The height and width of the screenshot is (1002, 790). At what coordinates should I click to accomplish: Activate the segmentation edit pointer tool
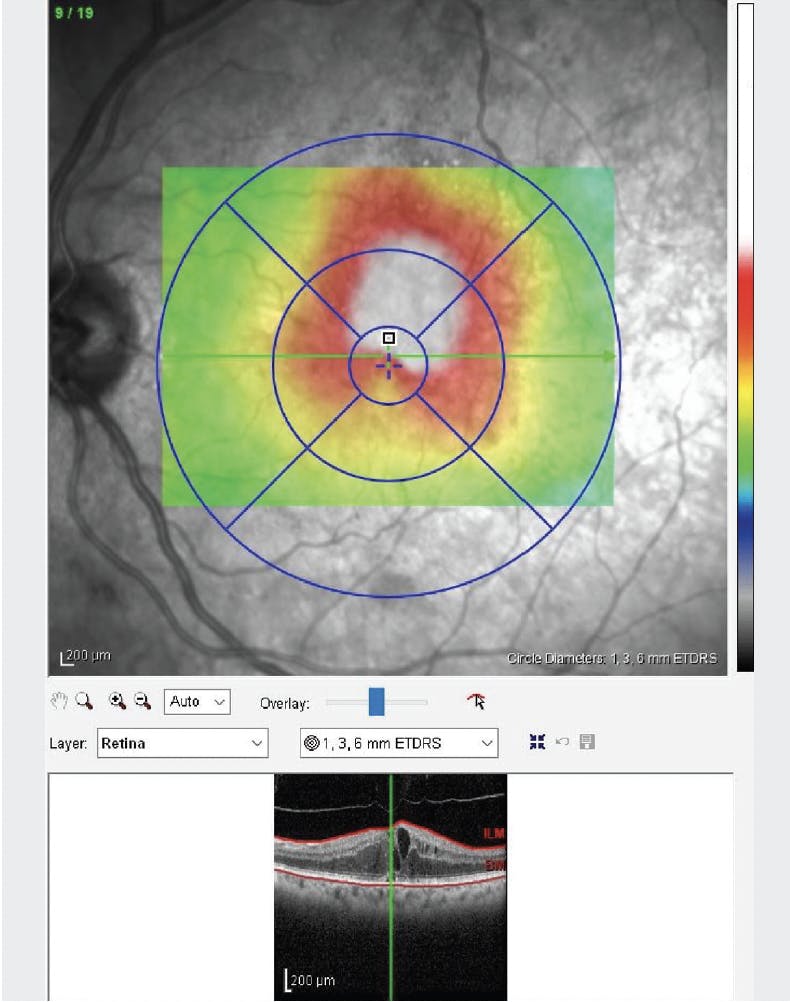[x=476, y=701]
